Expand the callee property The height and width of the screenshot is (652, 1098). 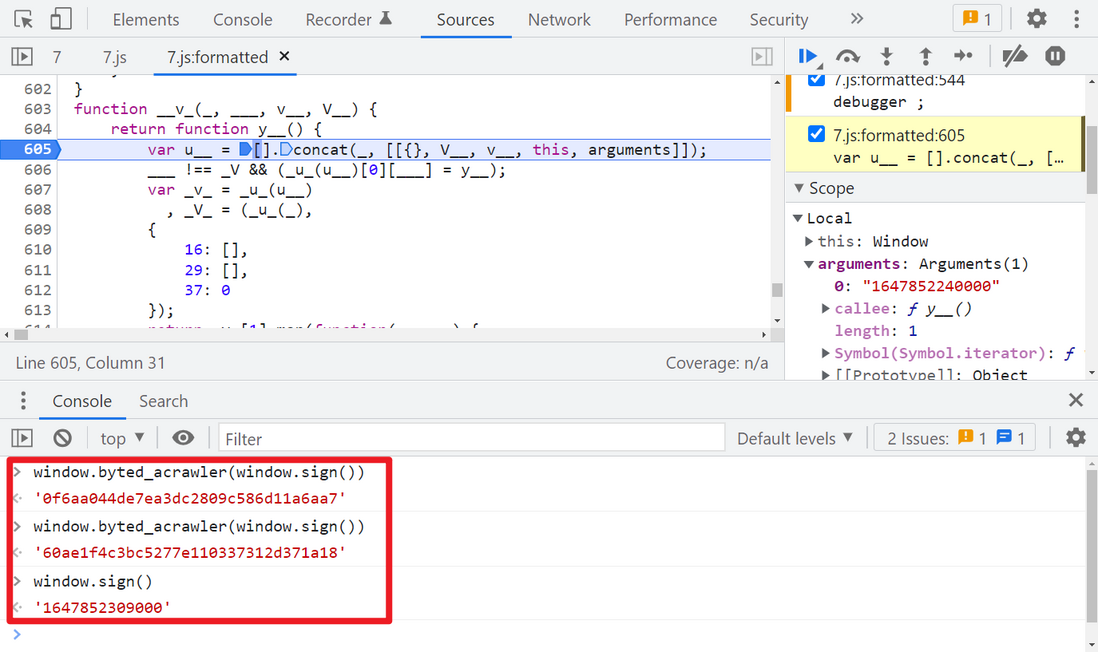click(x=826, y=308)
